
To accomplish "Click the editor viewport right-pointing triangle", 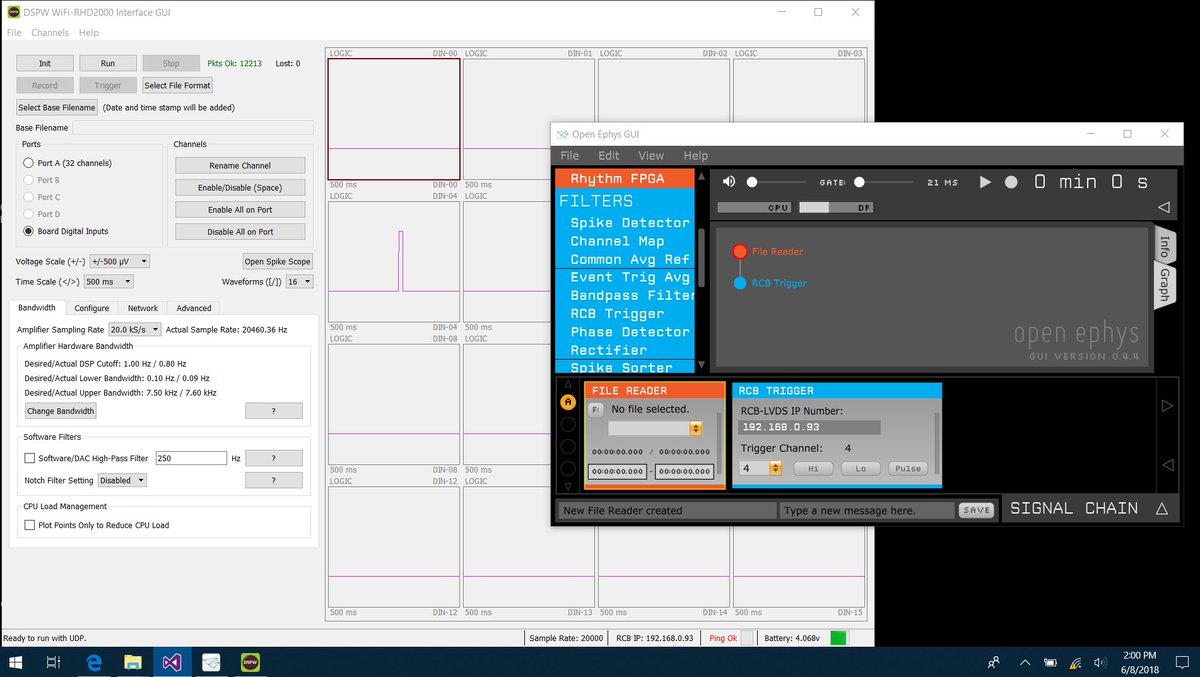I will coord(1166,406).
